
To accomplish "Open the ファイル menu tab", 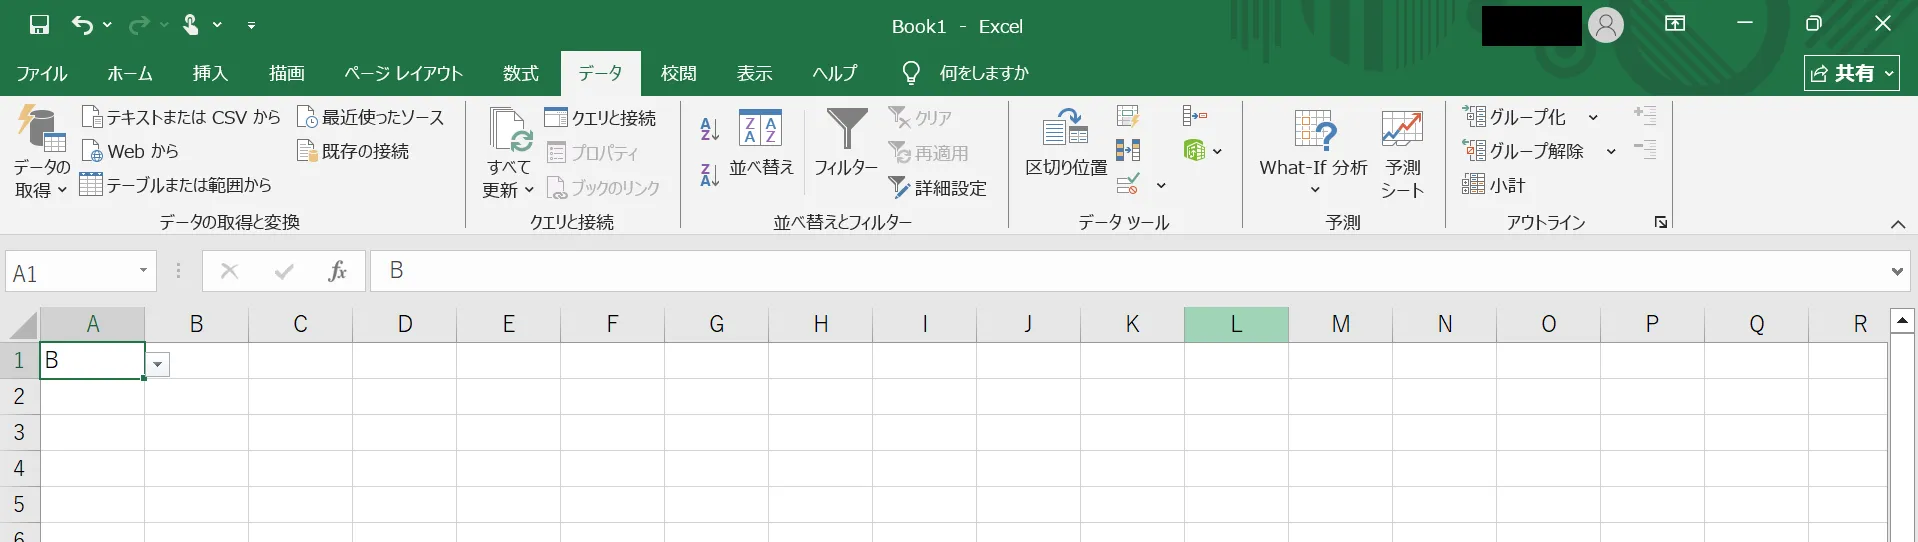I will 41,74.
